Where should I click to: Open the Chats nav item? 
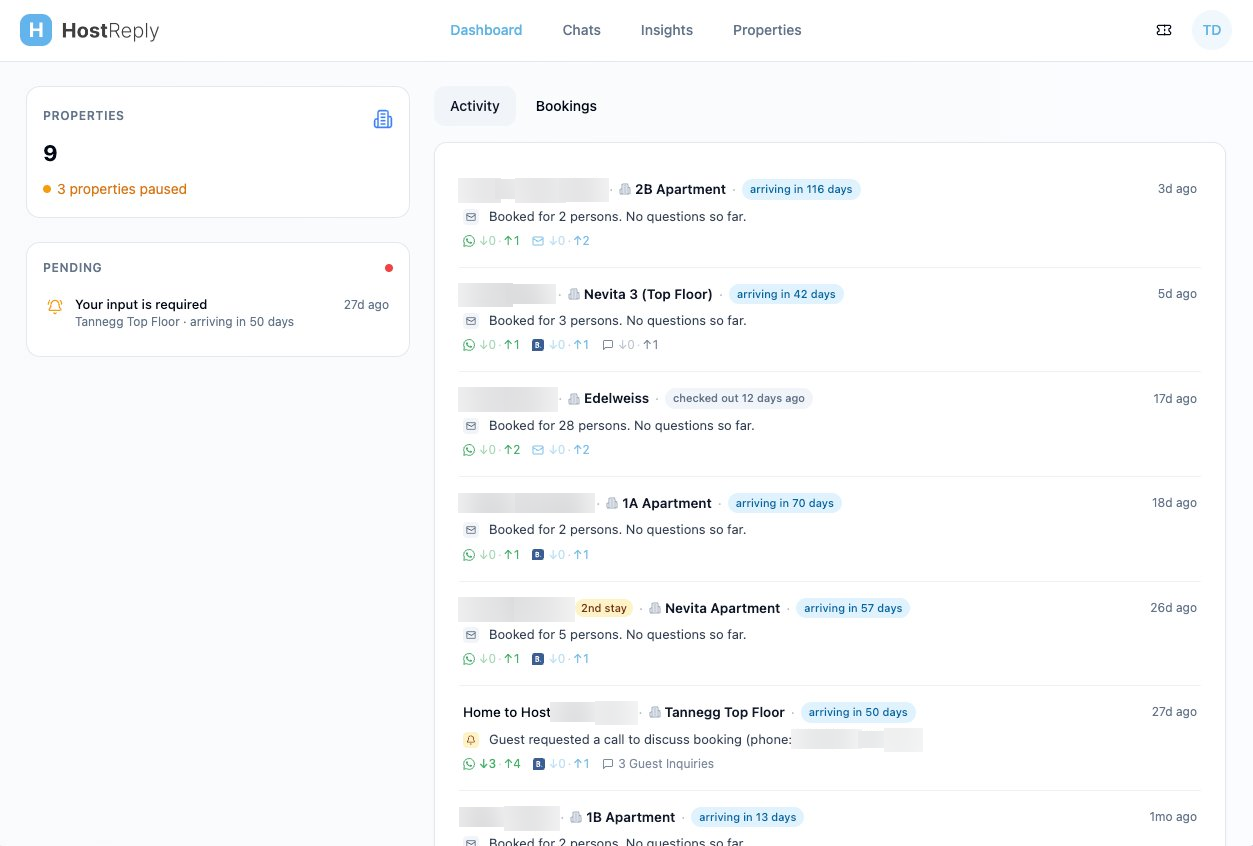pyautogui.click(x=582, y=30)
